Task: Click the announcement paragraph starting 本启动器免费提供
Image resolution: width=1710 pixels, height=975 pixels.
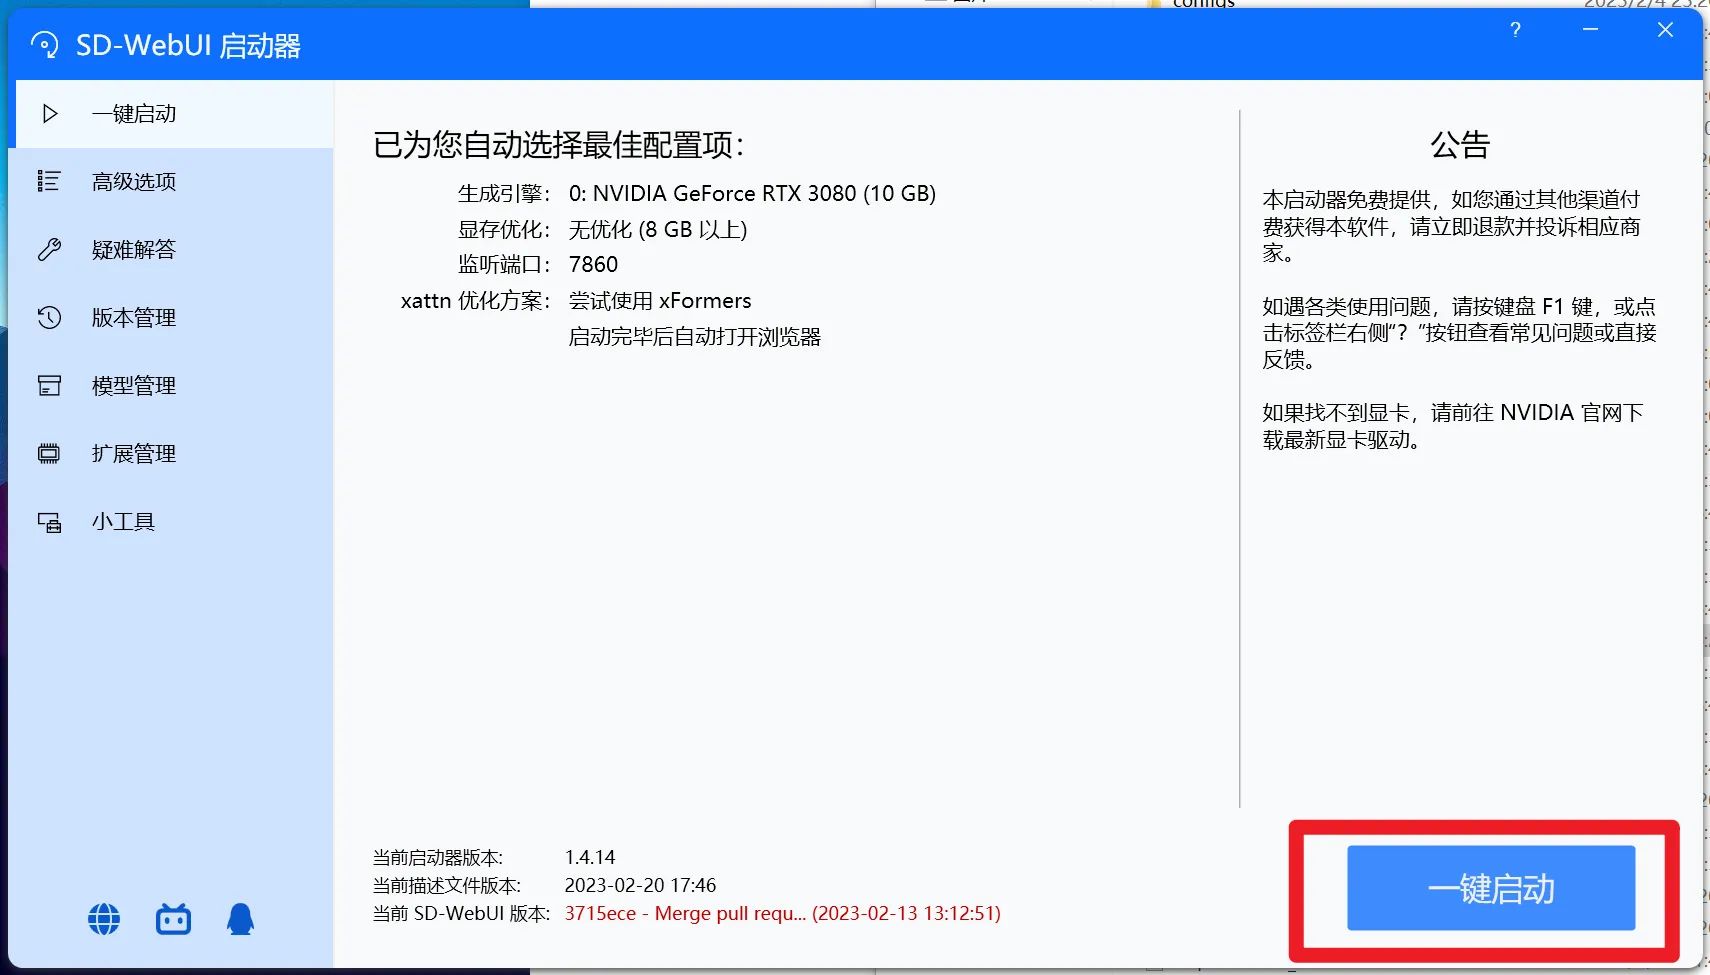Action: coord(1451,226)
